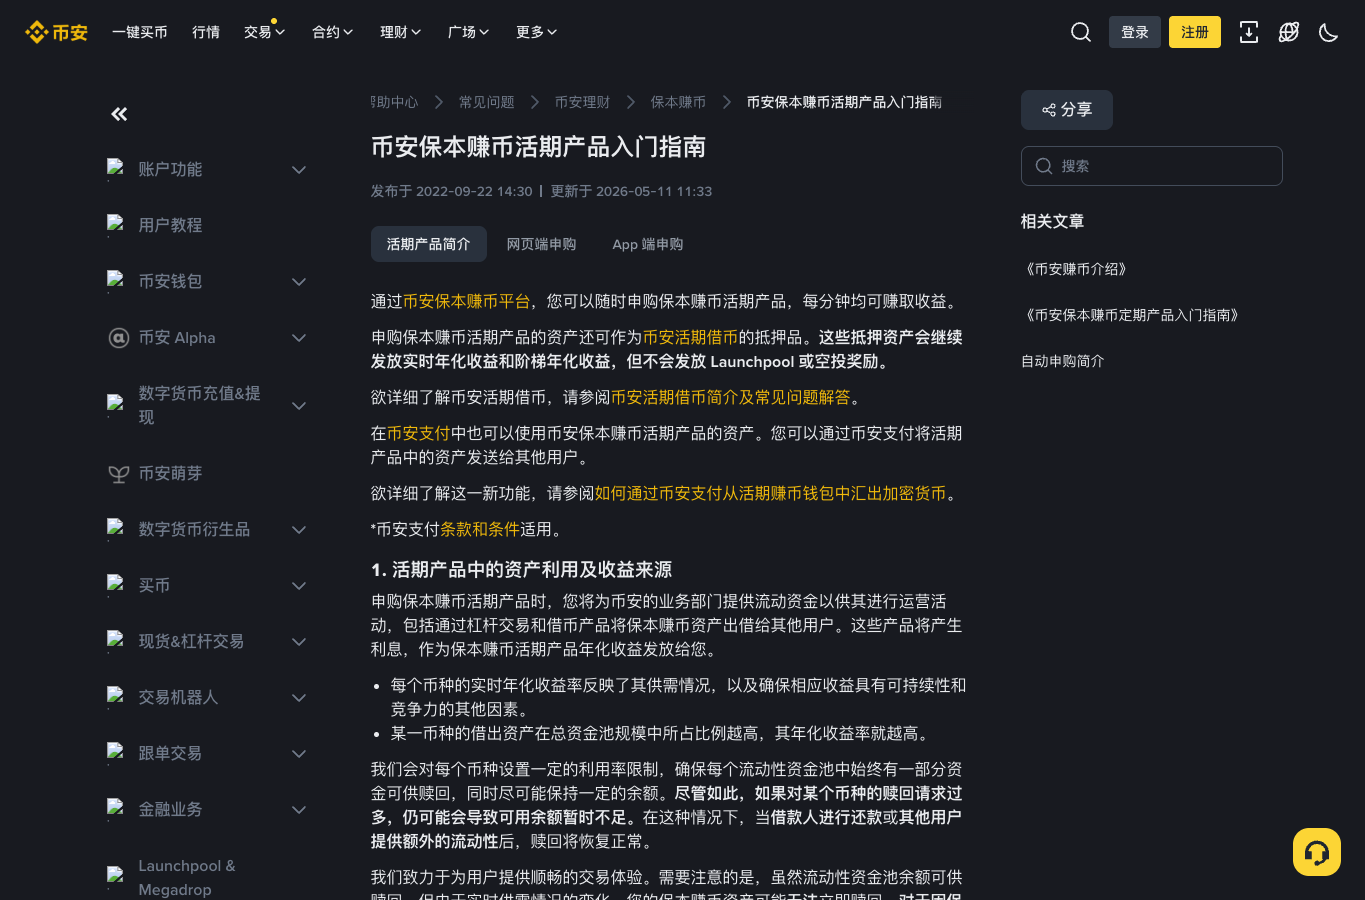Click the 用户教程 sidebar icon

point(117,225)
